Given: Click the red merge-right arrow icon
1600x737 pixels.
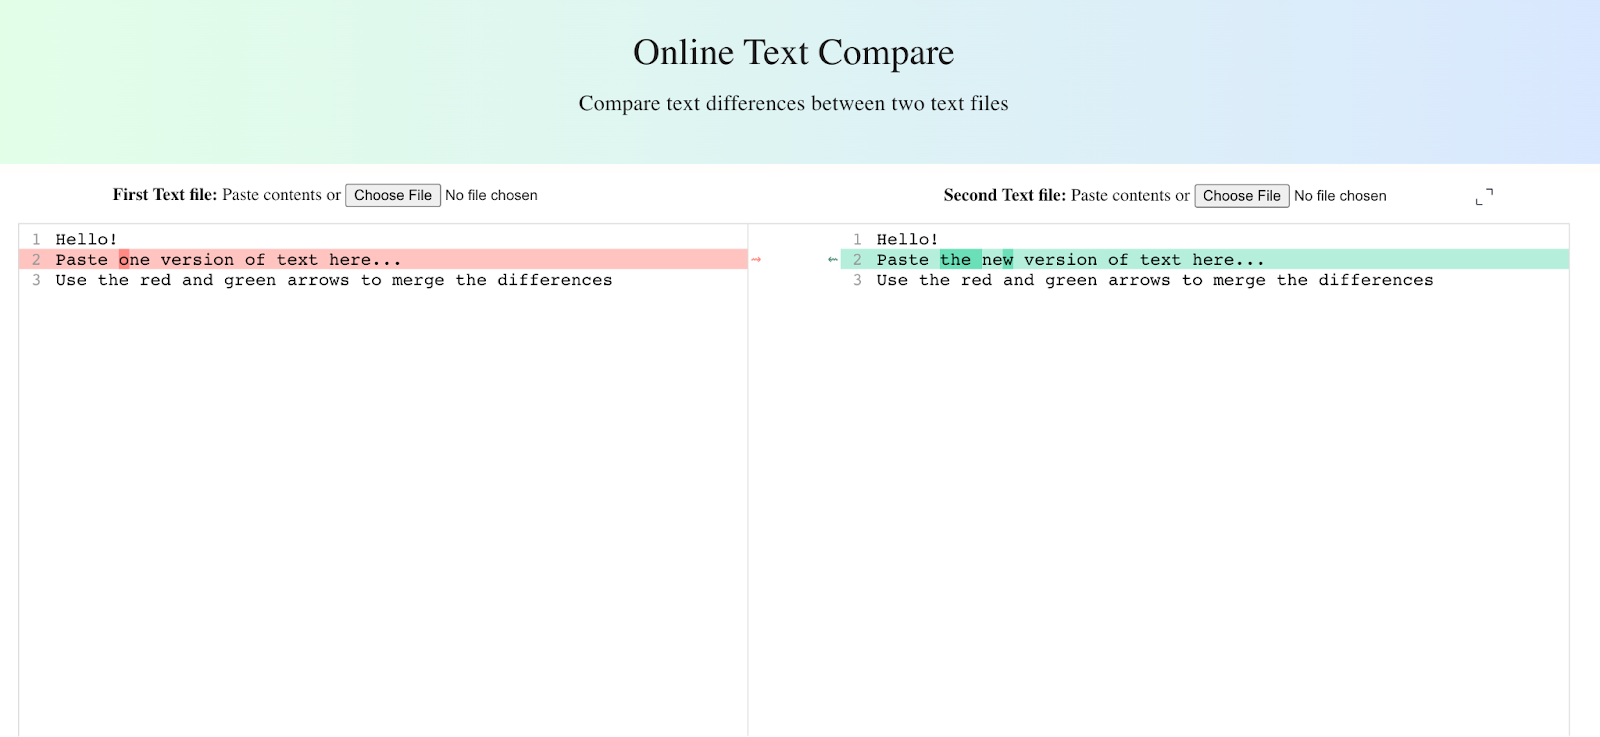Looking at the screenshot, I should point(756,260).
